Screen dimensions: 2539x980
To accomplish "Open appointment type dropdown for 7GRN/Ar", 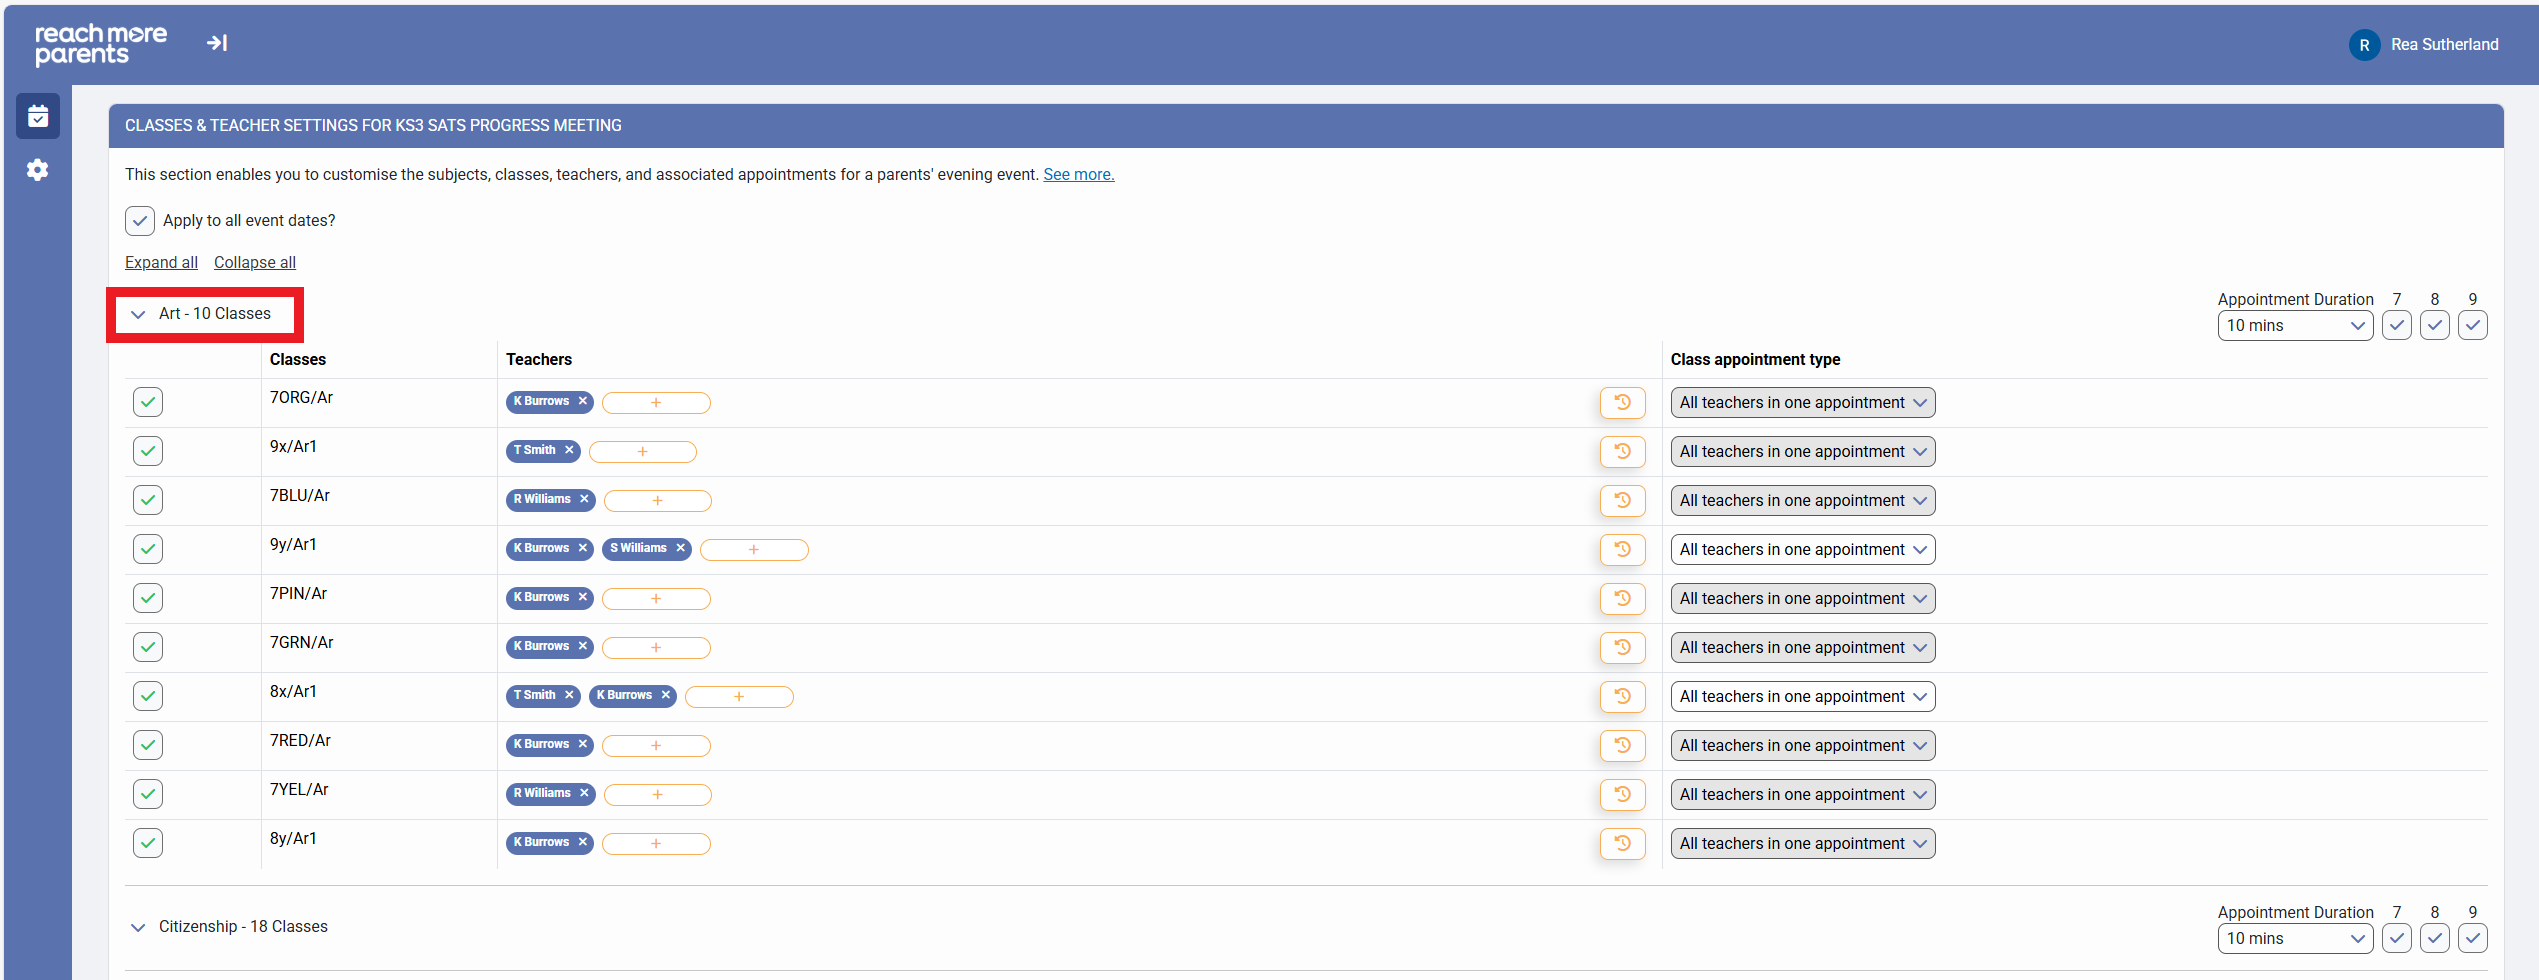I will click(x=1802, y=648).
